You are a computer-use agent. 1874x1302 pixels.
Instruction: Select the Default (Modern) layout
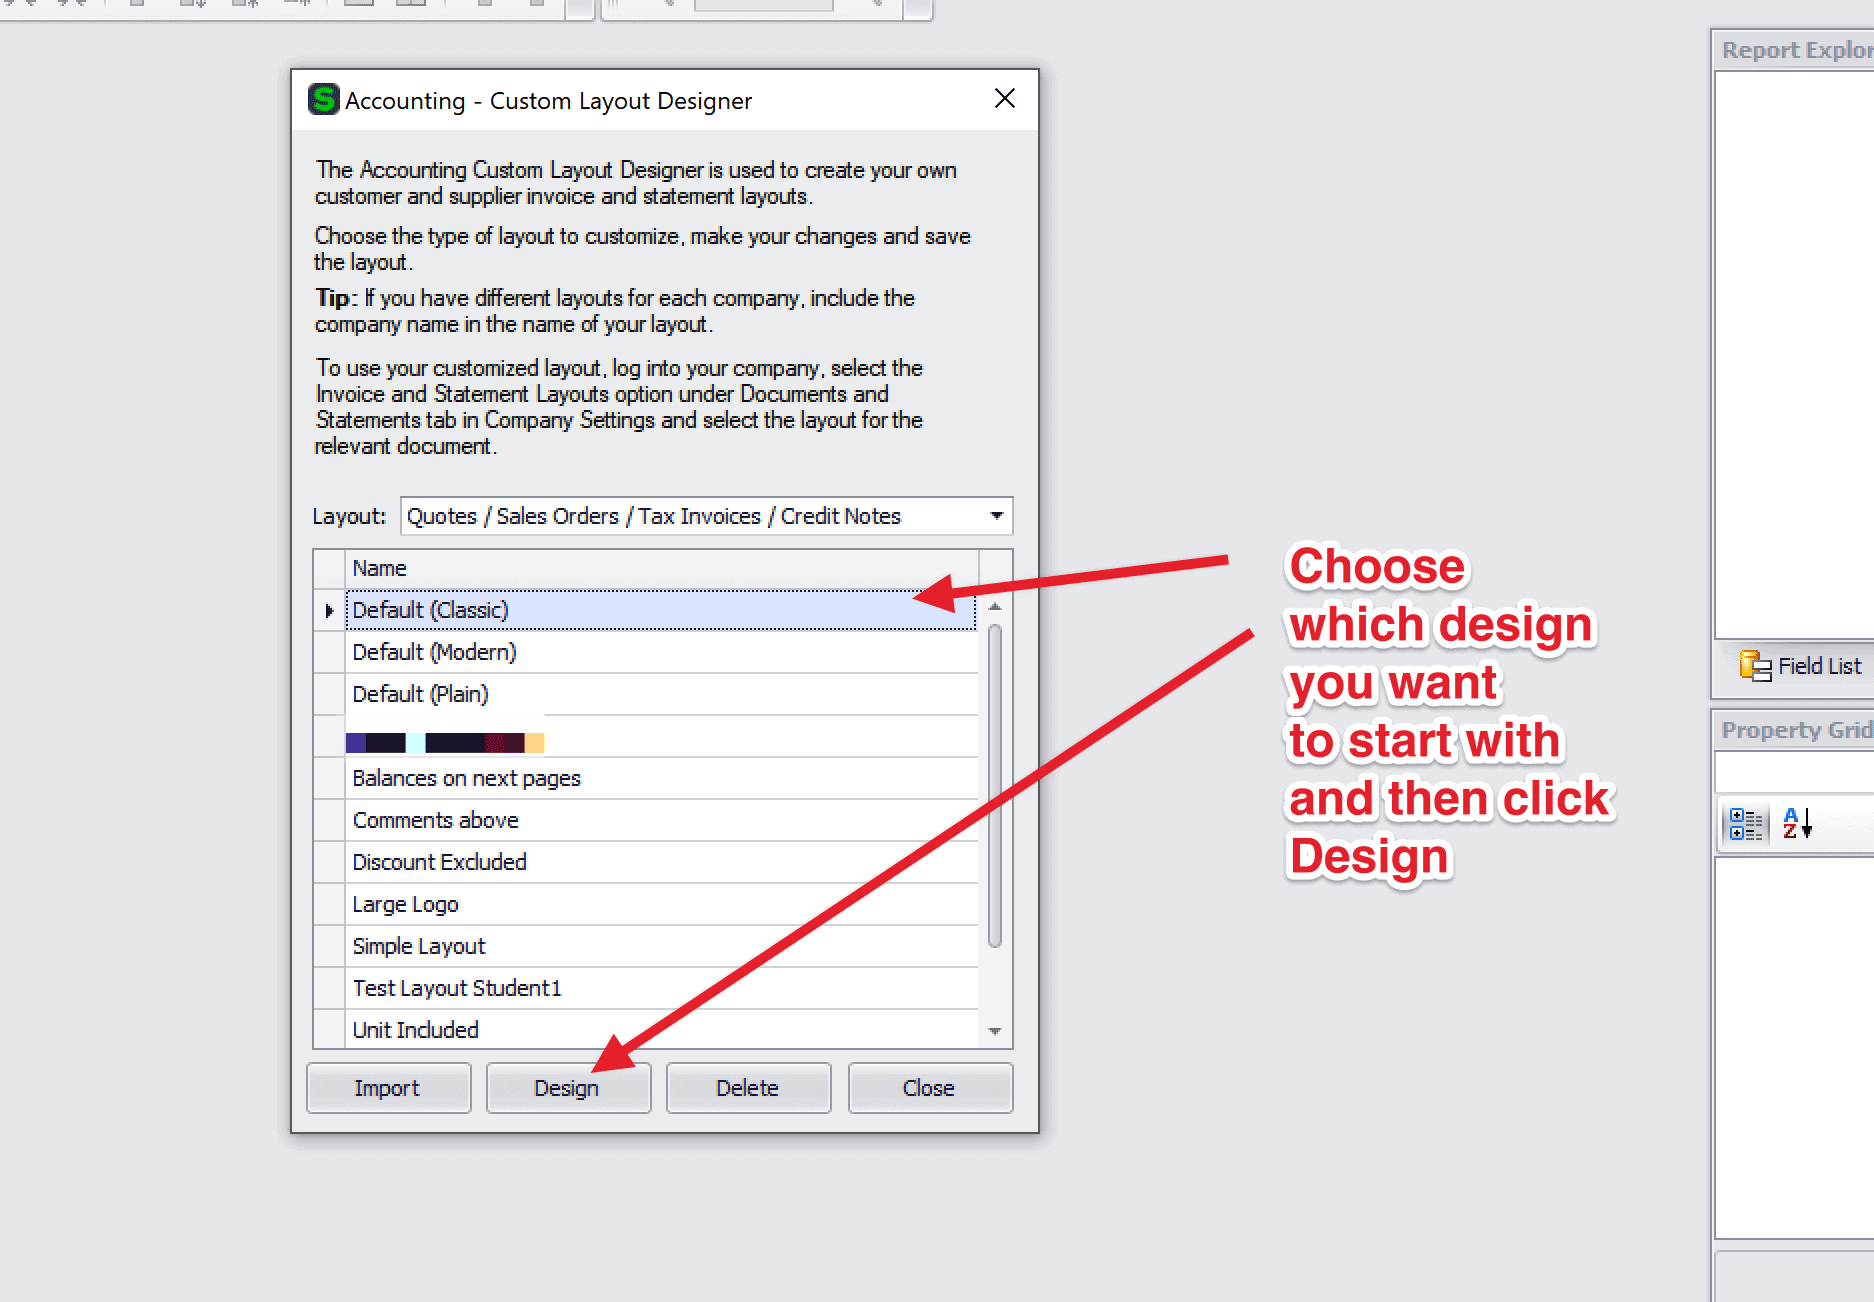tap(434, 652)
